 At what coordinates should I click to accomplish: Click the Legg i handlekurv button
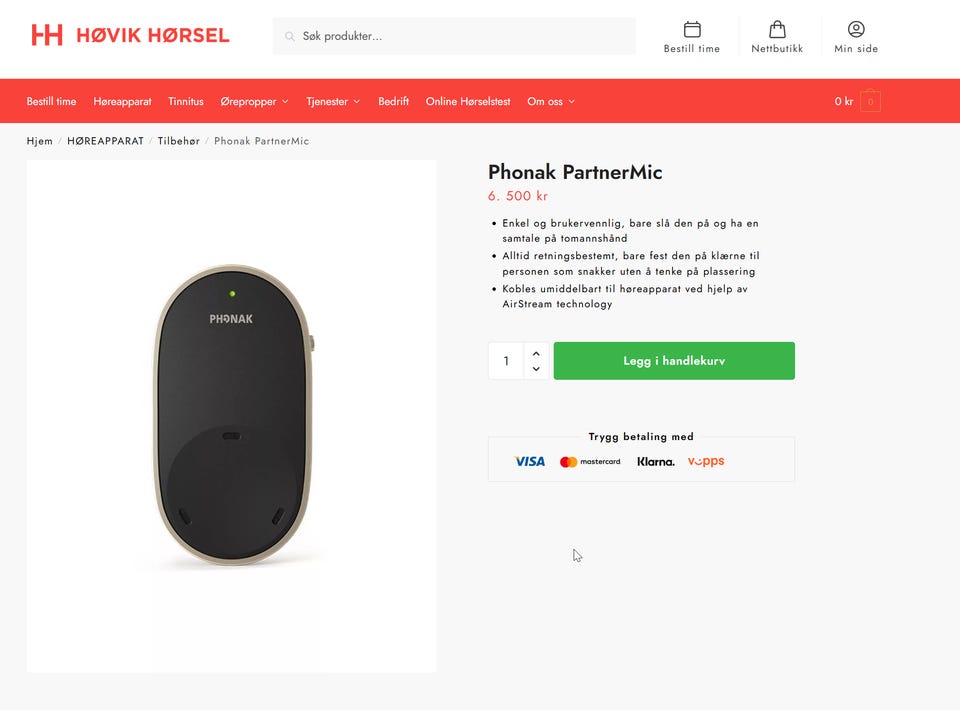(x=674, y=361)
